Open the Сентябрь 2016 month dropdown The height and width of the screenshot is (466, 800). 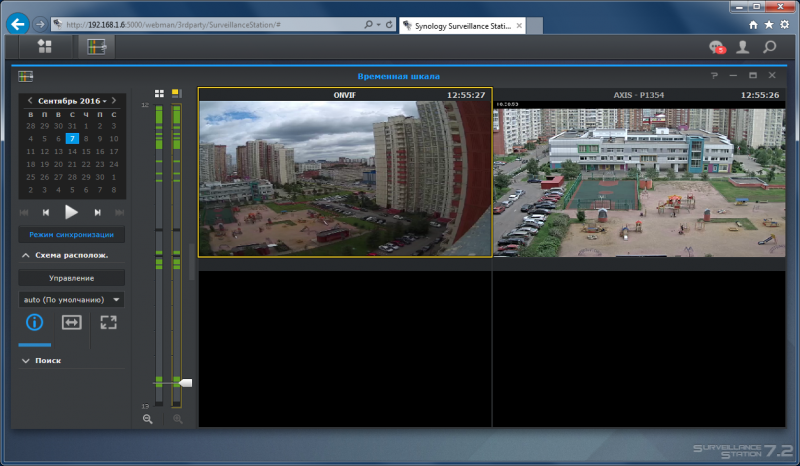point(72,101)
